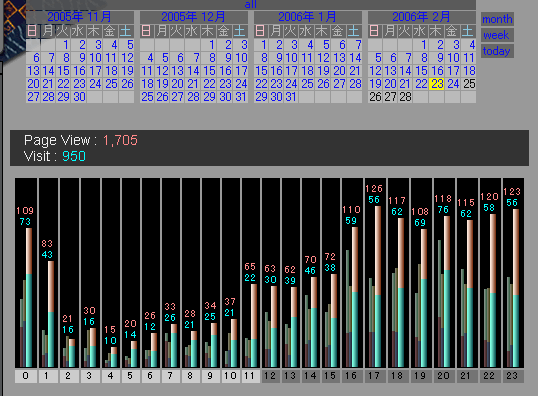
Task: Jump to today's stats
Action: click(x=496, y=51)
